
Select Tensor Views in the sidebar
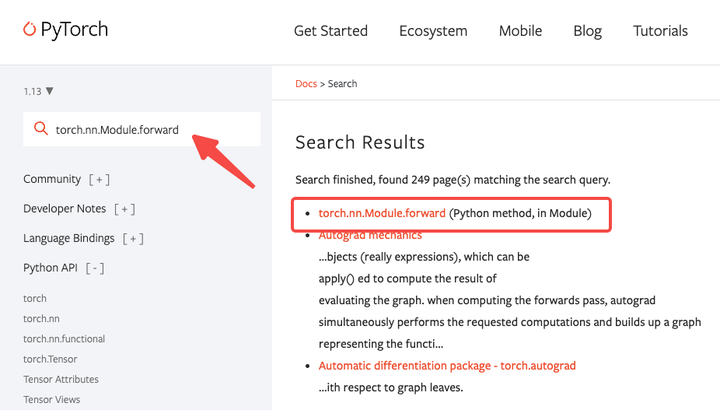(x=51, y=399)
